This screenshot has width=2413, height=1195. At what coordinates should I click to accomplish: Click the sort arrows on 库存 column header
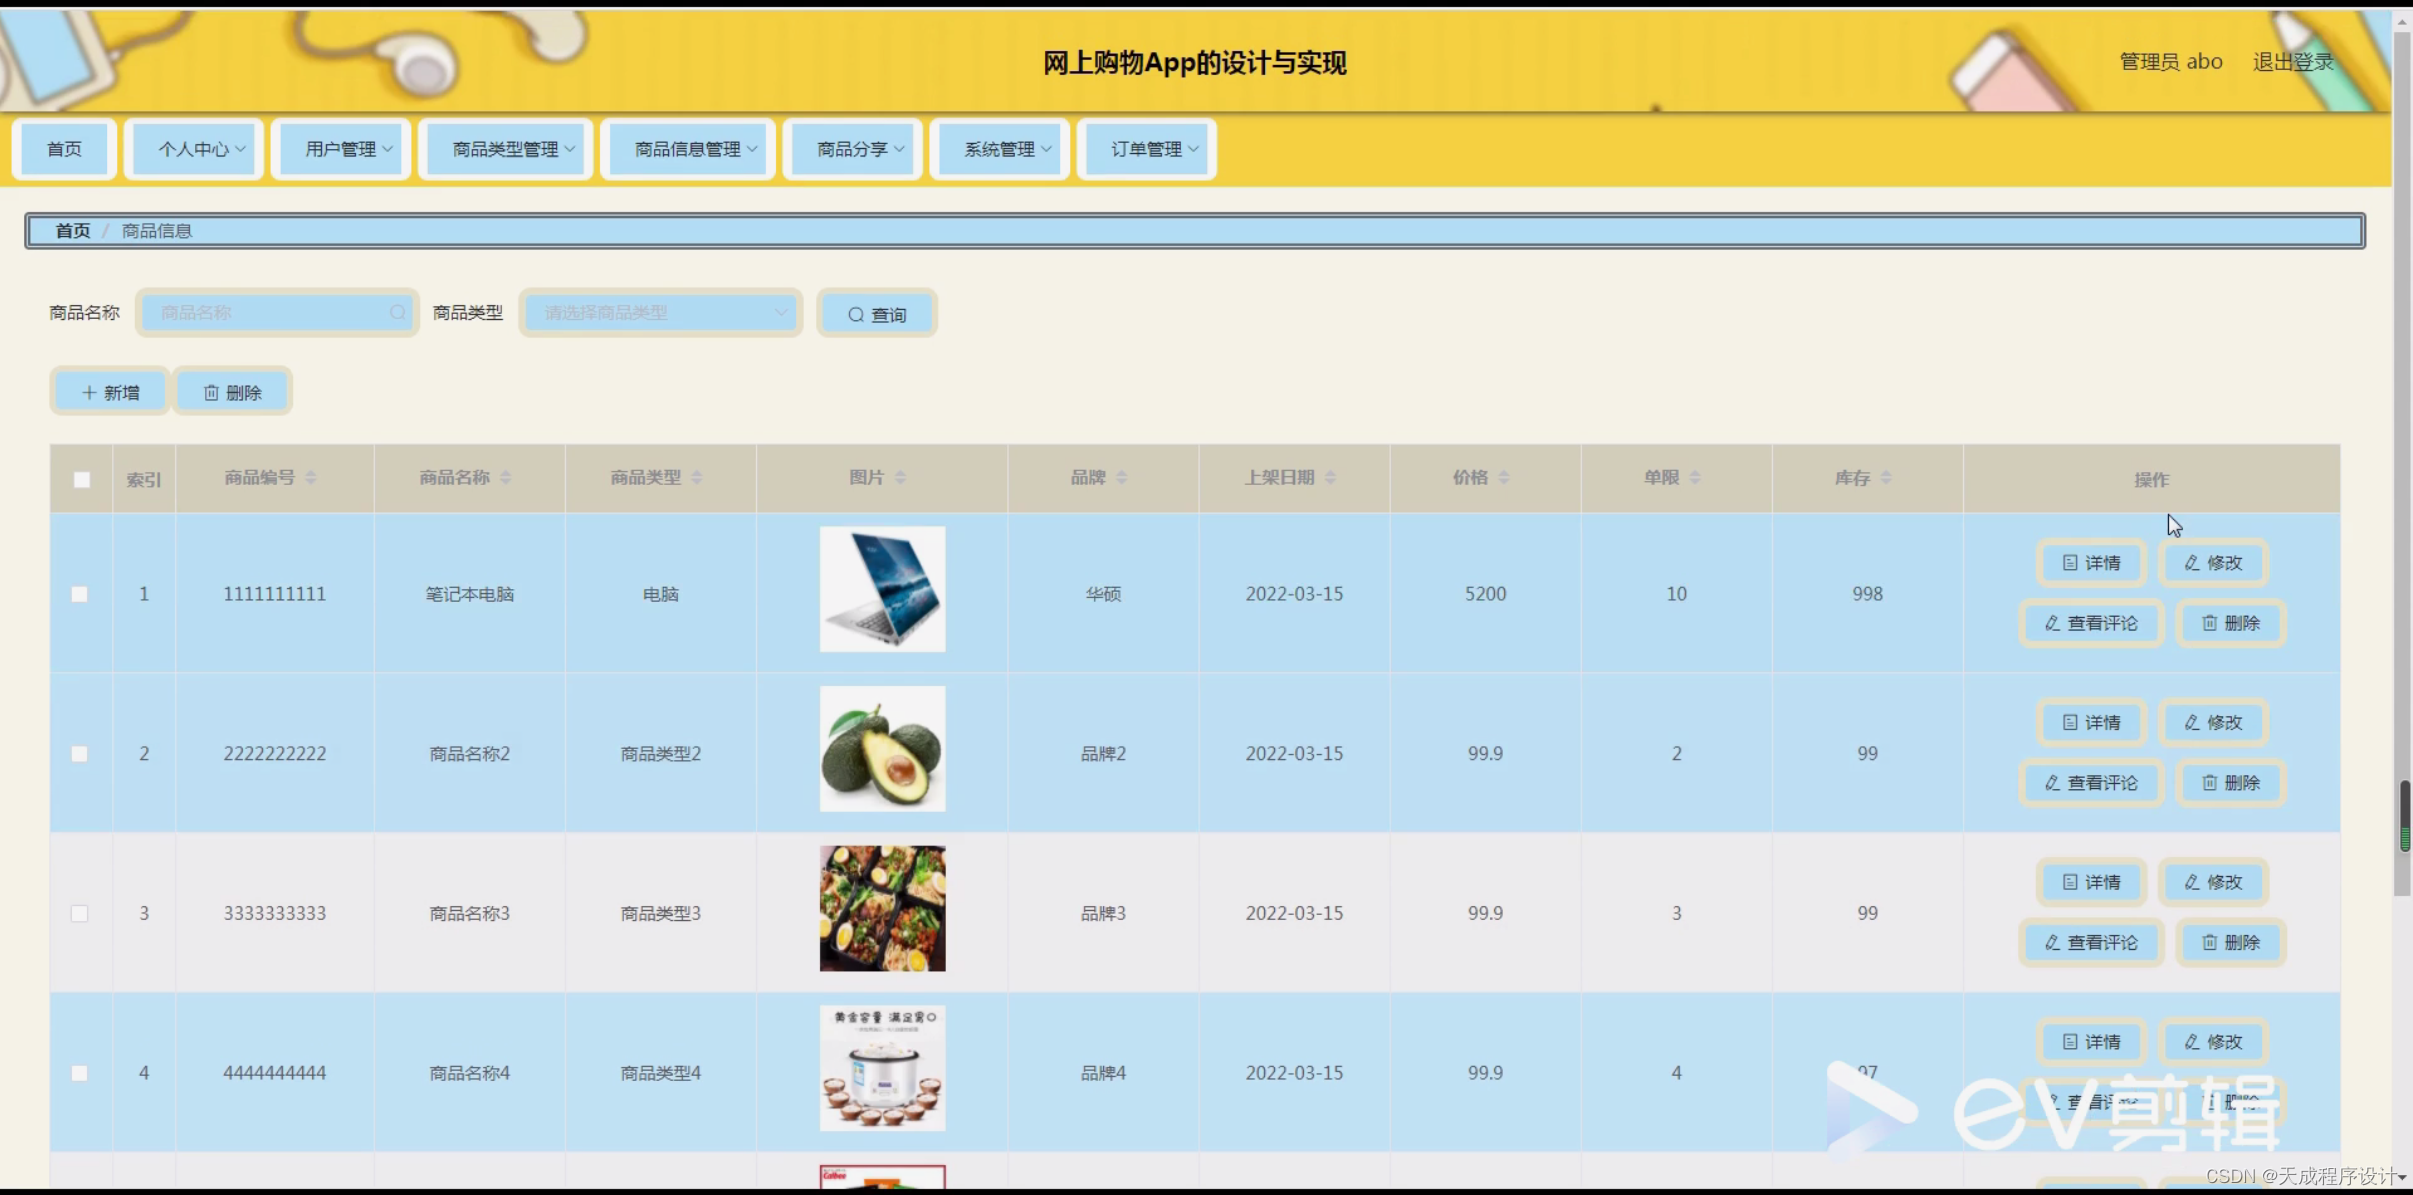1885,476
